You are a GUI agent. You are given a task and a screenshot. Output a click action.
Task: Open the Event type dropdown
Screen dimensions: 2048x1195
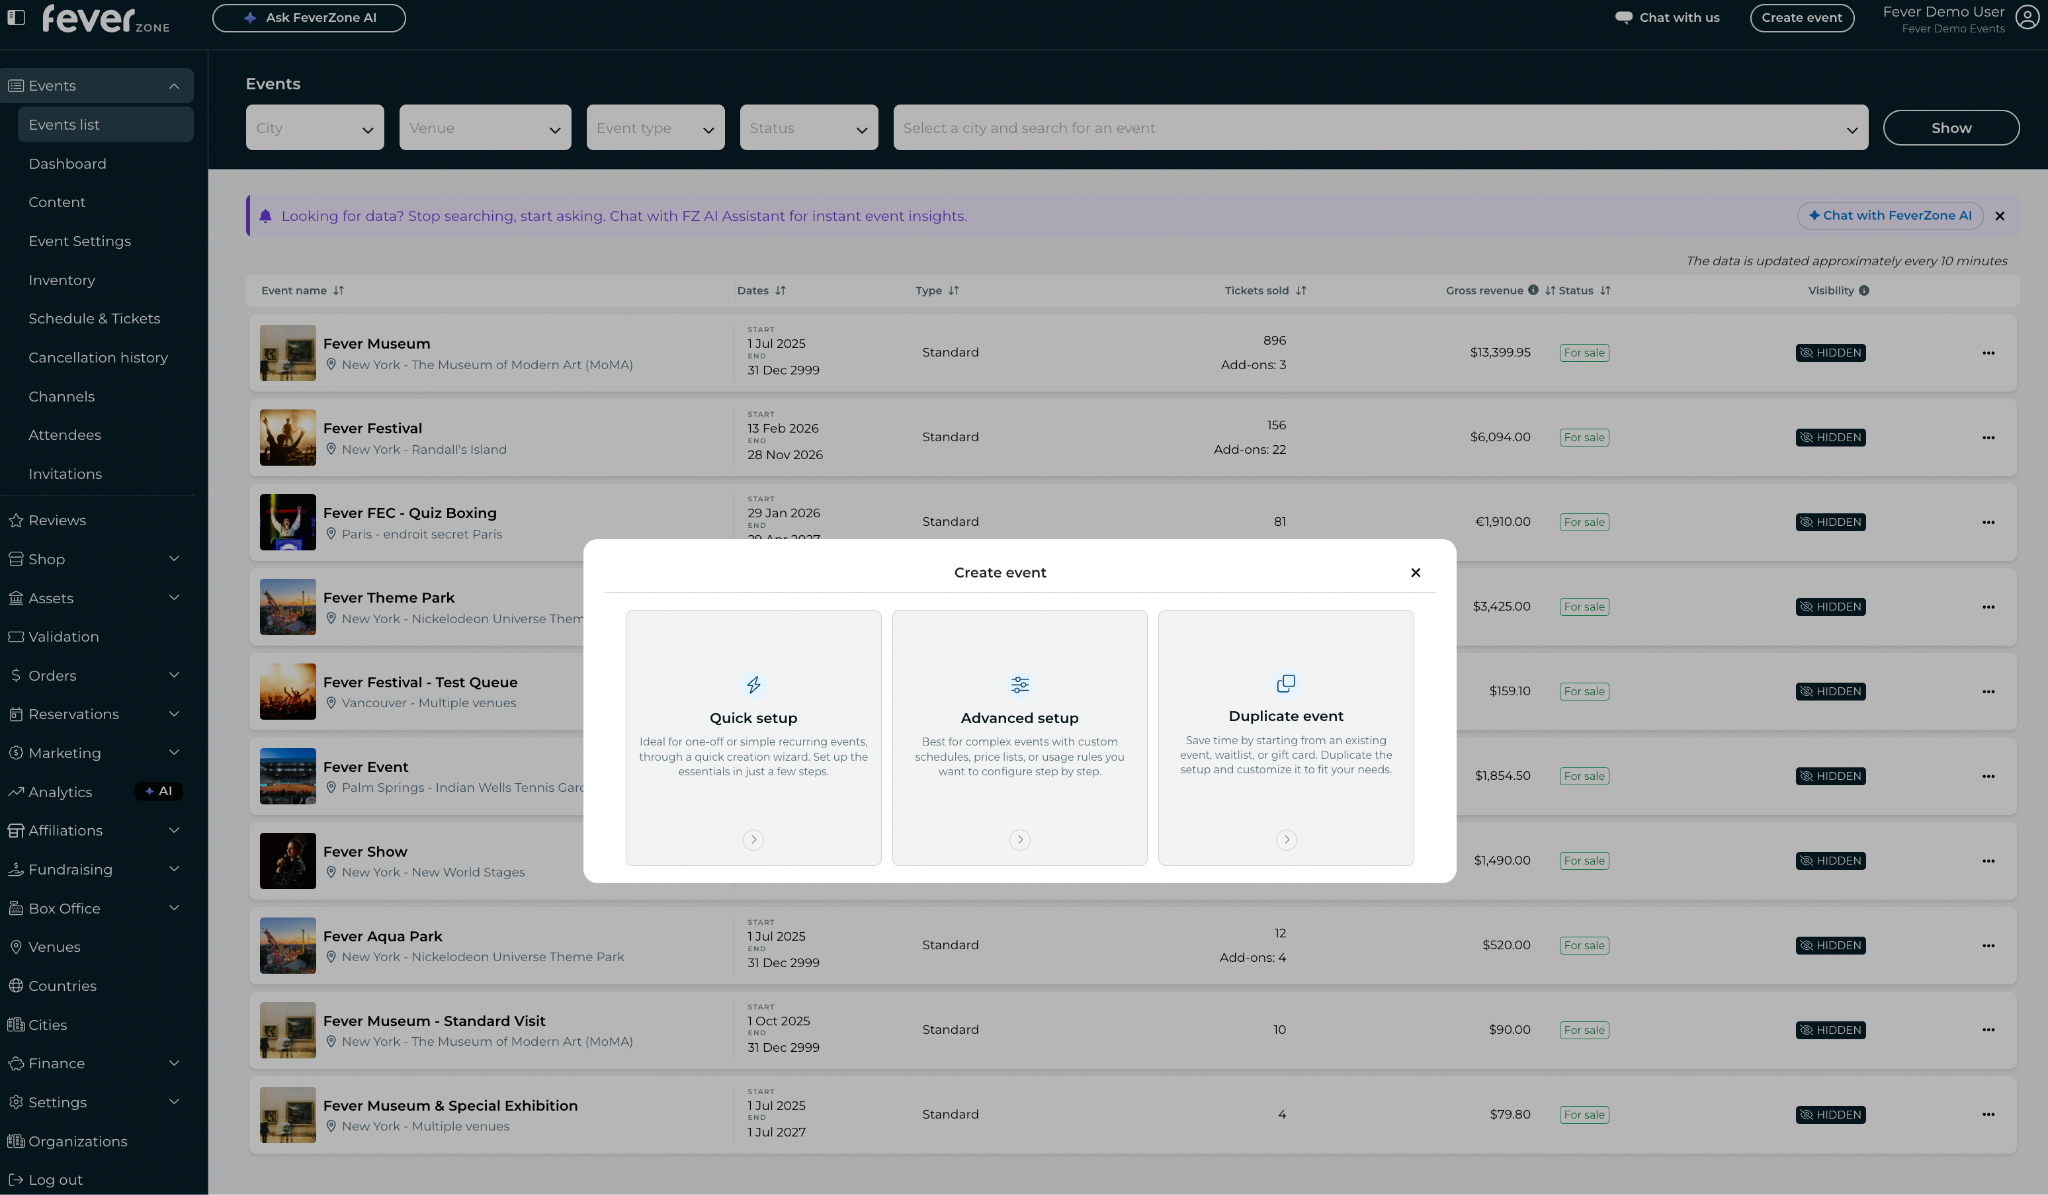(x=655, y=128)
